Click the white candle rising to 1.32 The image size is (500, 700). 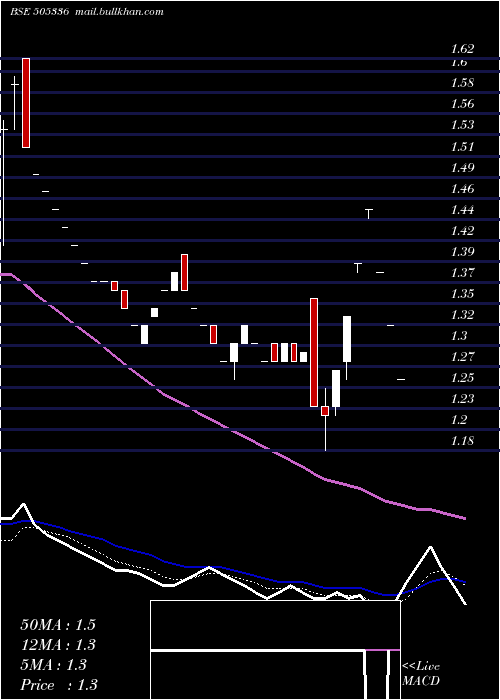[347, 339]
